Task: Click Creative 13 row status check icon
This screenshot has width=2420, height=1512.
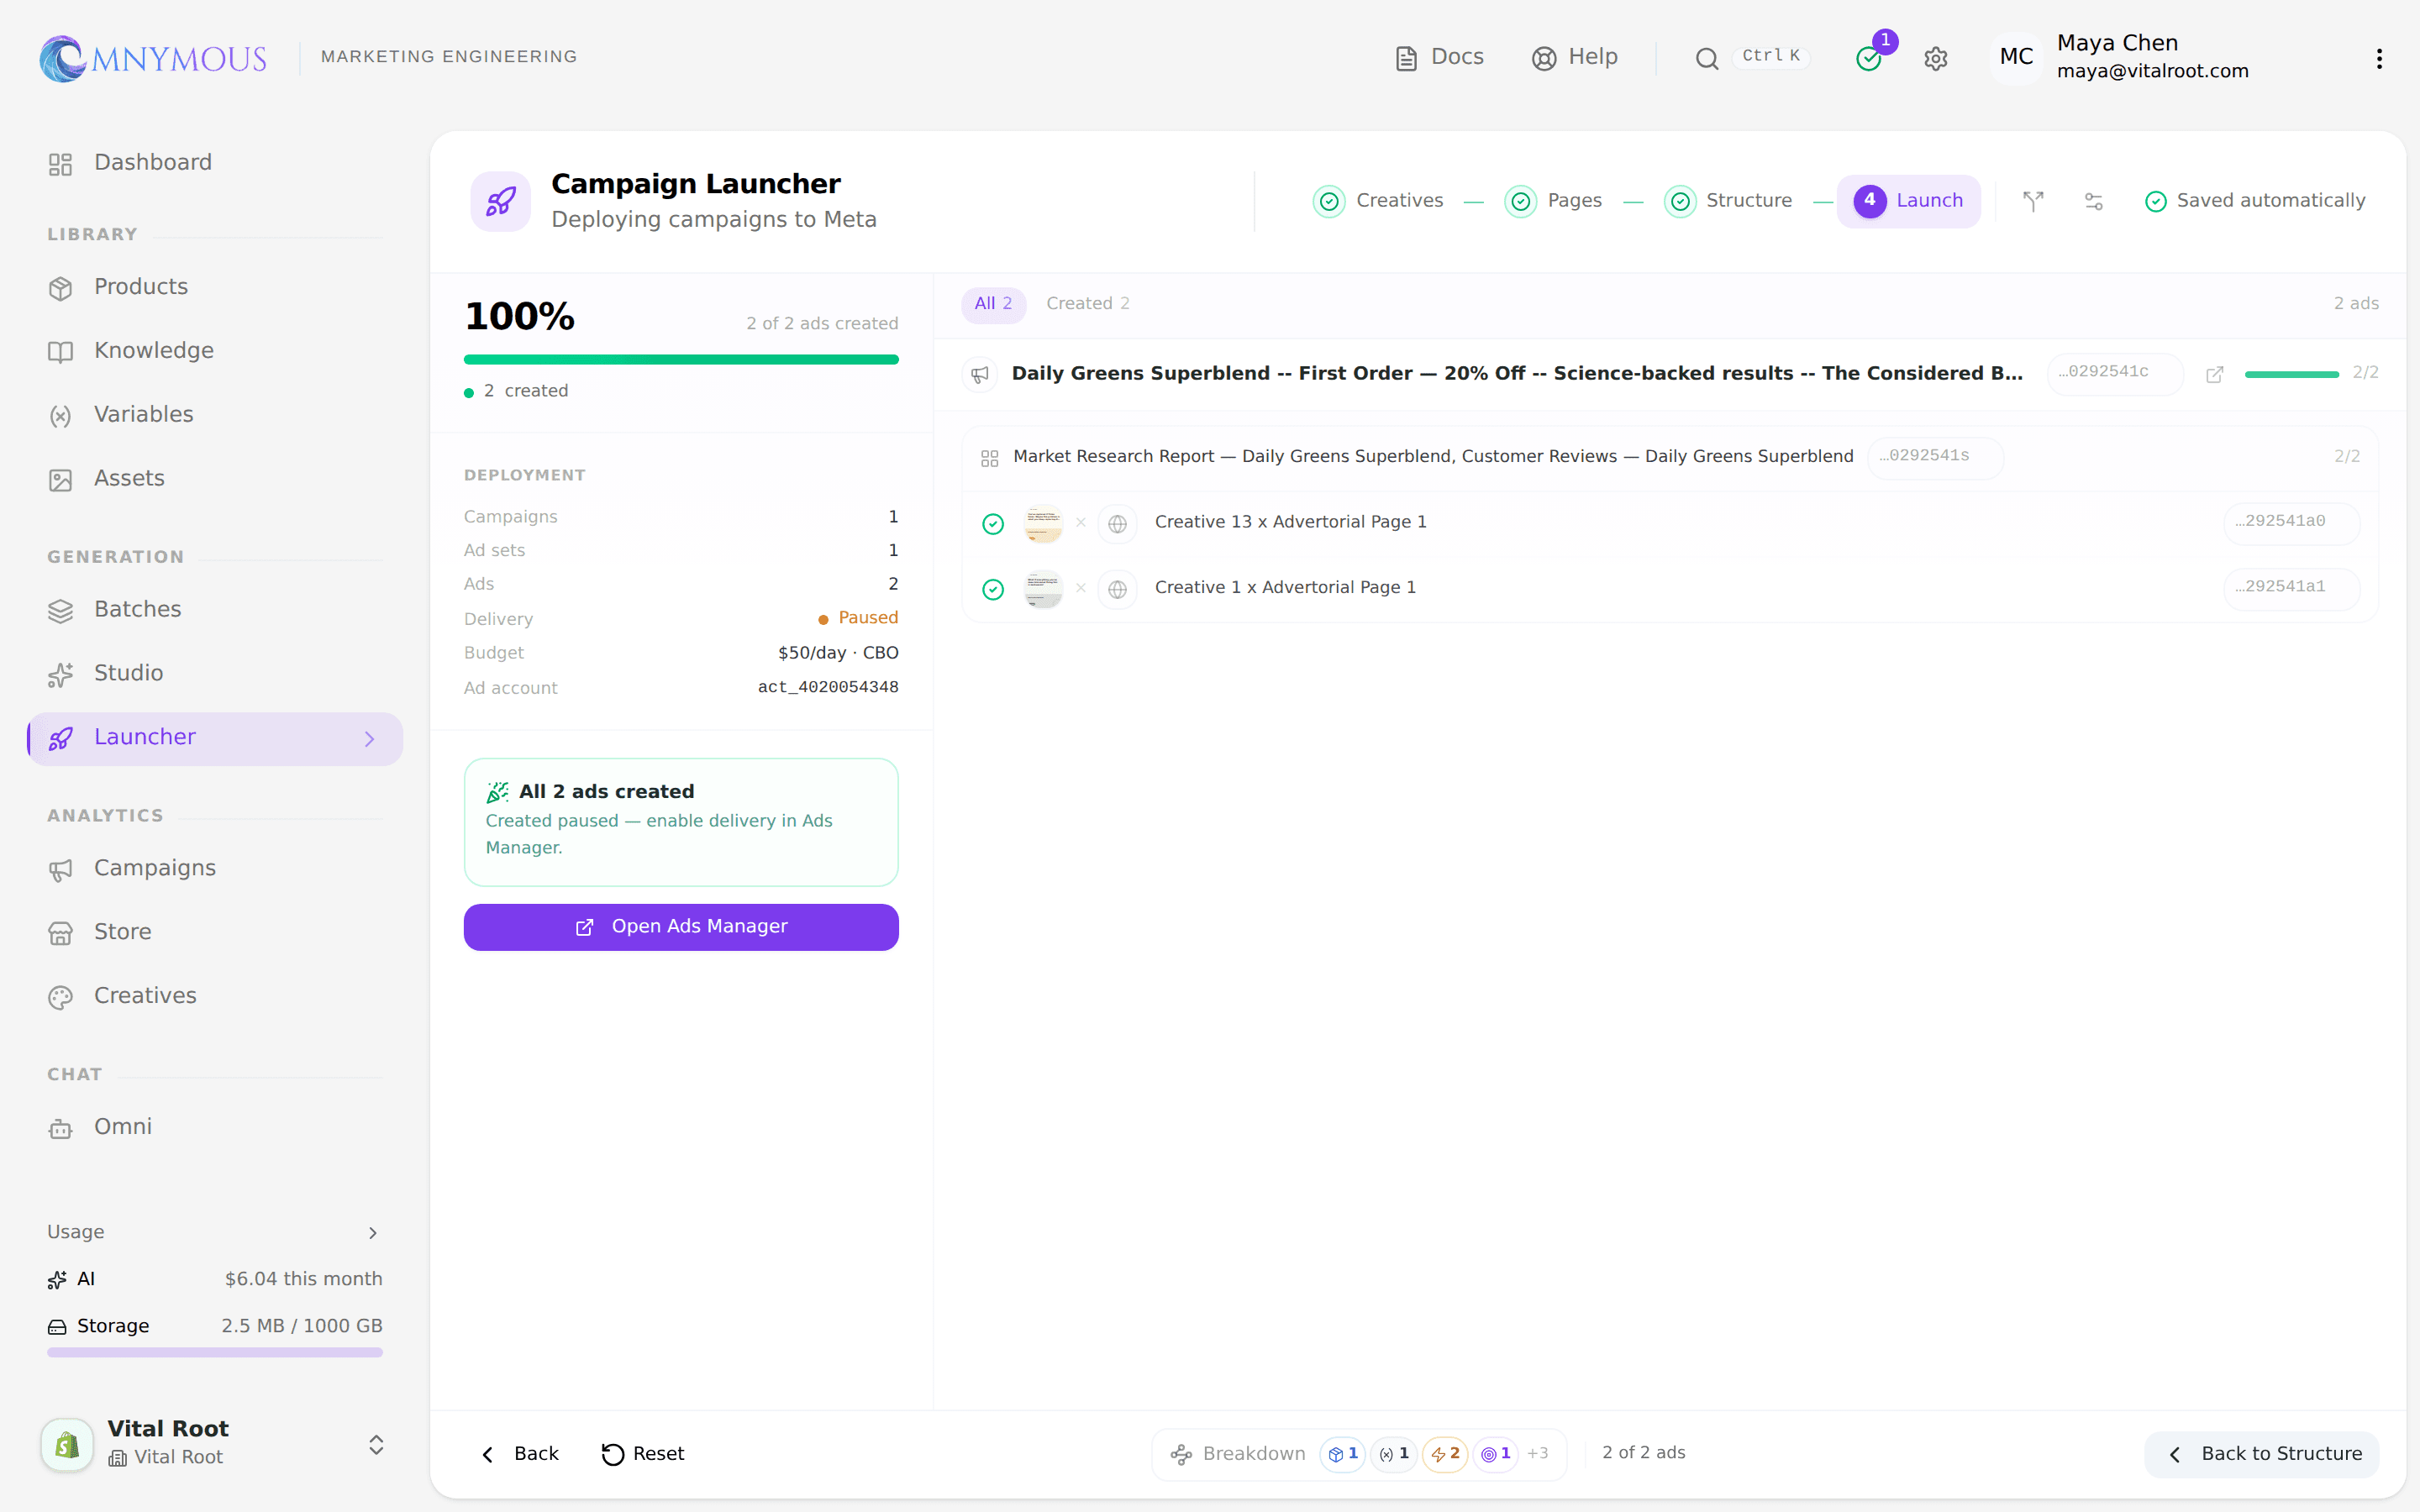Action: 992,523
